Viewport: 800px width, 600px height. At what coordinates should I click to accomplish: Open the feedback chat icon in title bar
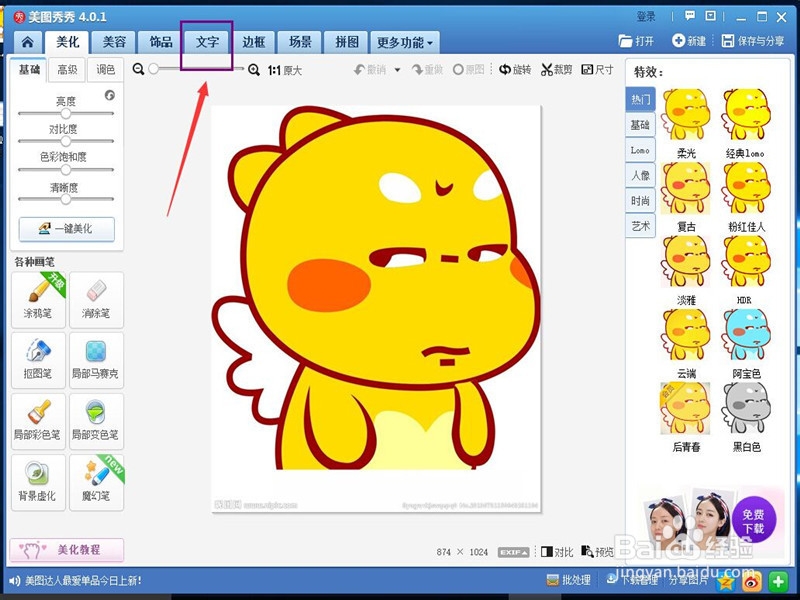690,16
